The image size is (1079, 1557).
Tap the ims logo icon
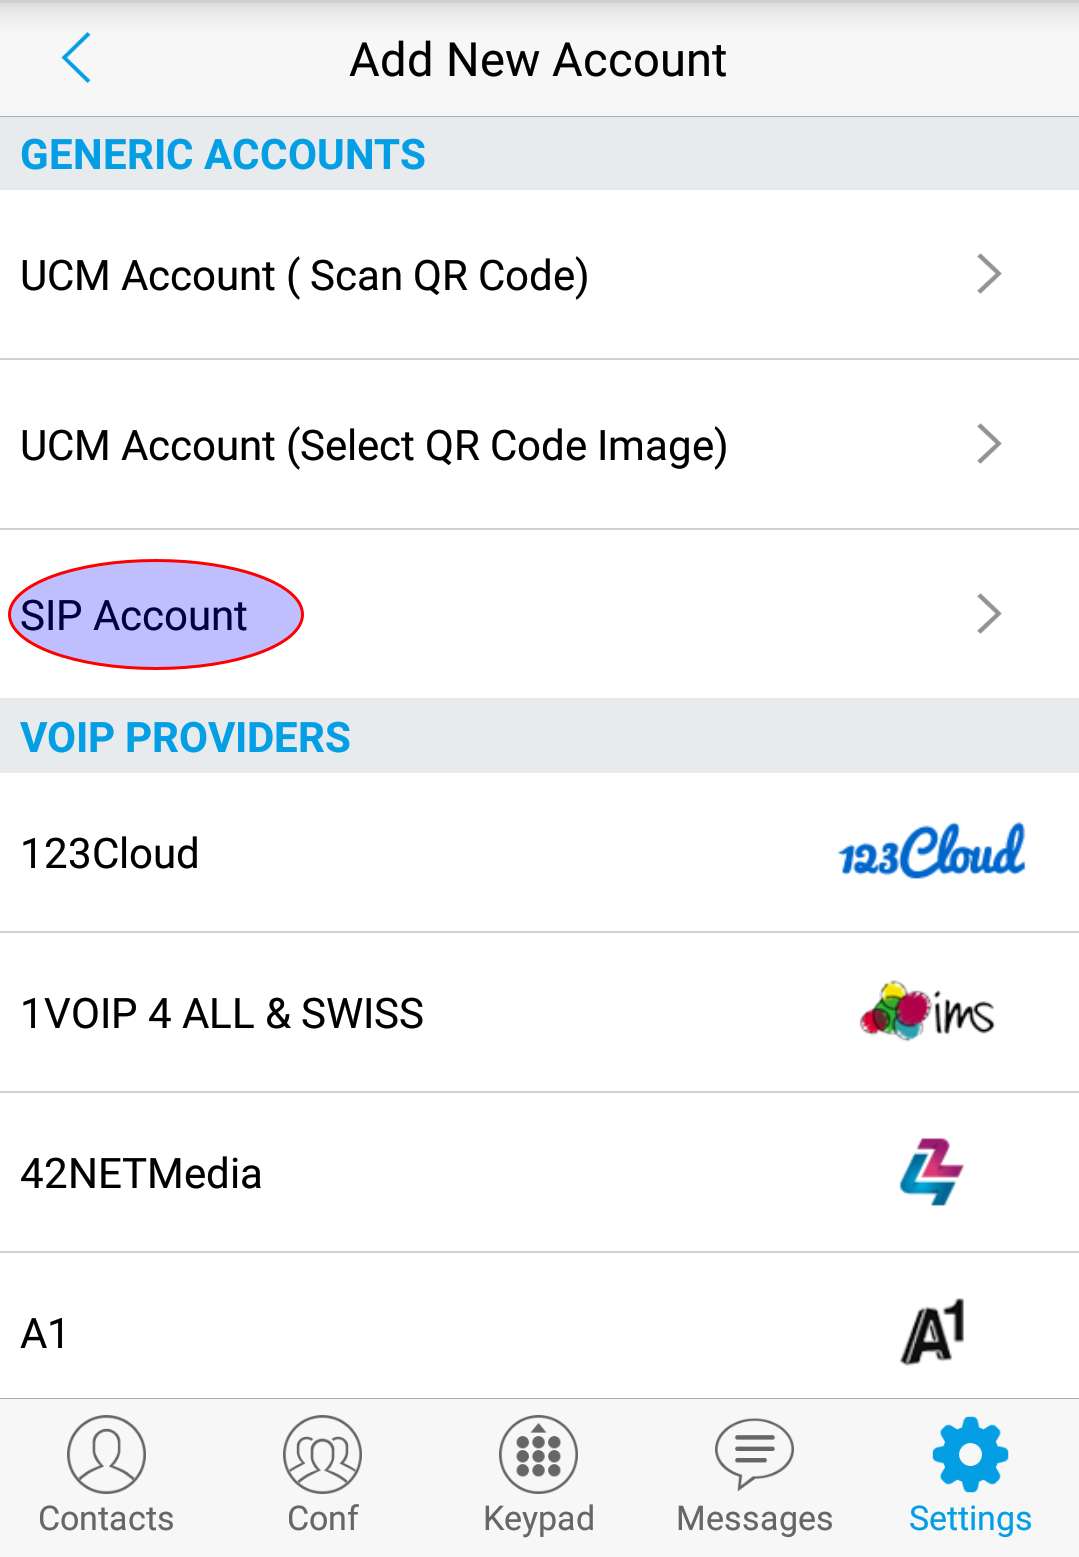[927, 1012]
